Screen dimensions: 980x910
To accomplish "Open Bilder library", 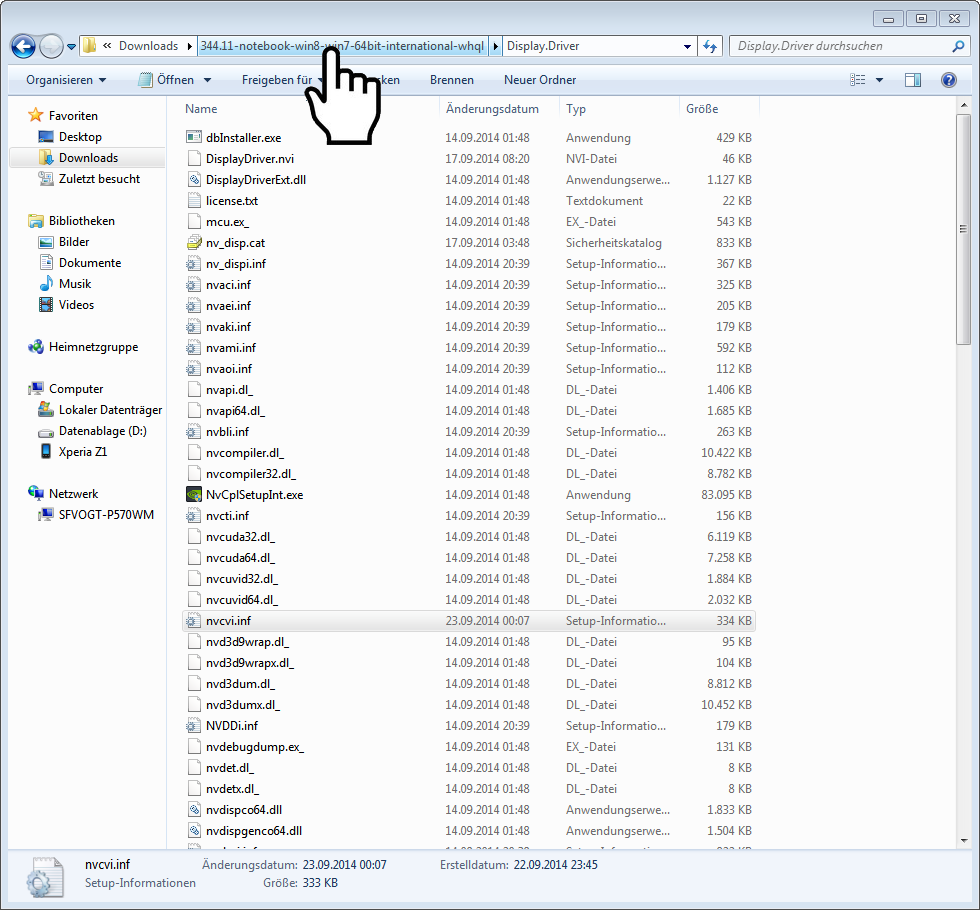I will (74, 242).
